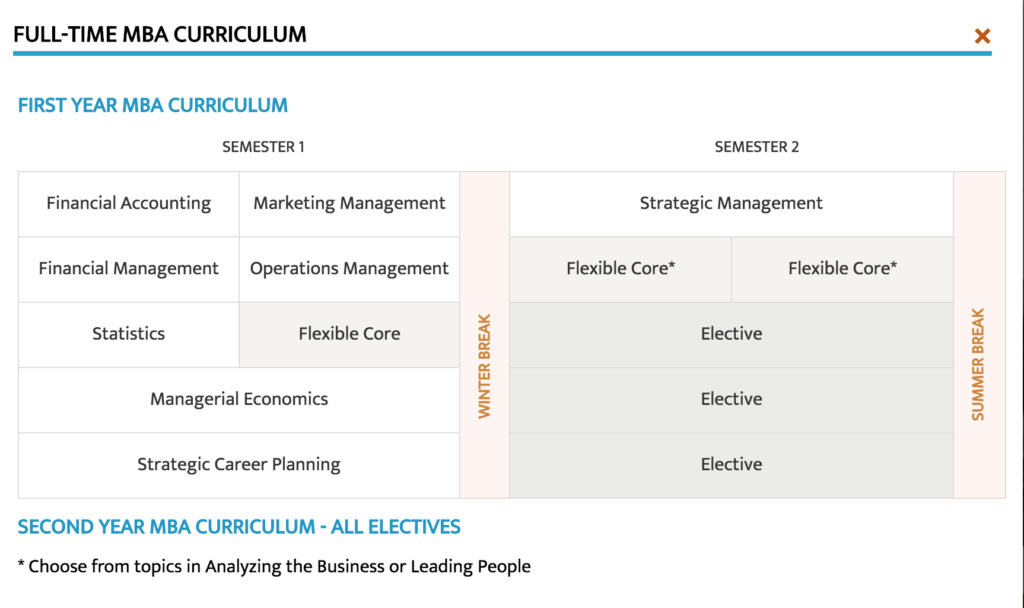This screenshot has height=608, width=1024.
Task: Click the First Year MBA Curriculum heading
Action: [153, 105]
